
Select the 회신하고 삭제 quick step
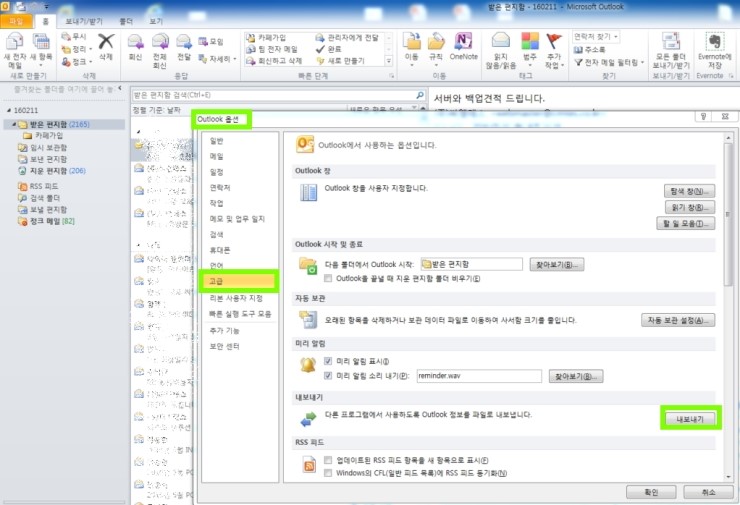(275, 61)
